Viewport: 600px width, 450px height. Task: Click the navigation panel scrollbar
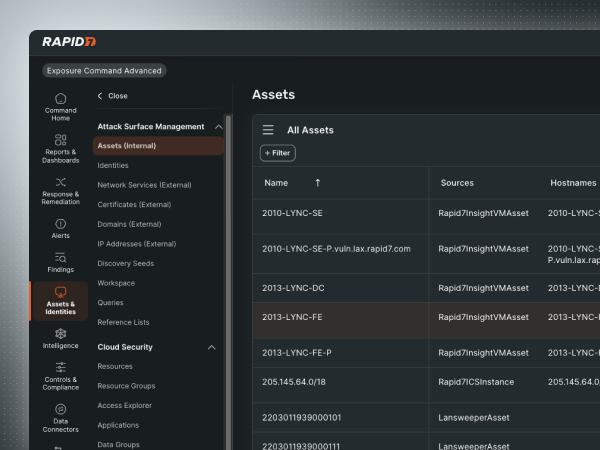pyautogui.click(x=228, y=250)
